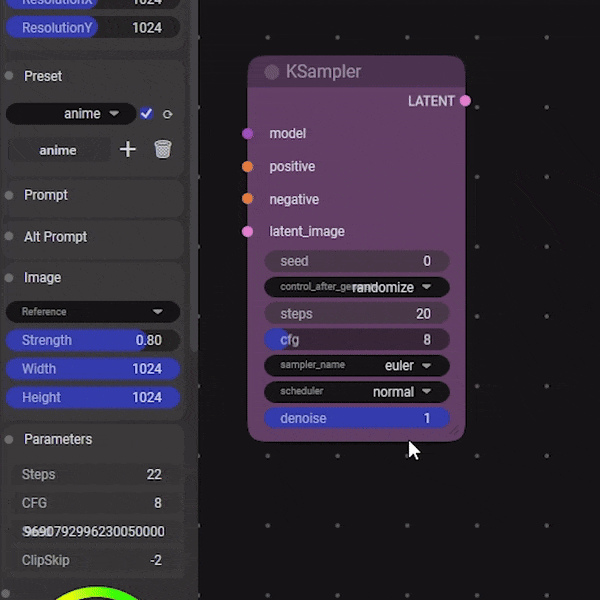Toggle the Preset section dot

click(x=10, y=76)
